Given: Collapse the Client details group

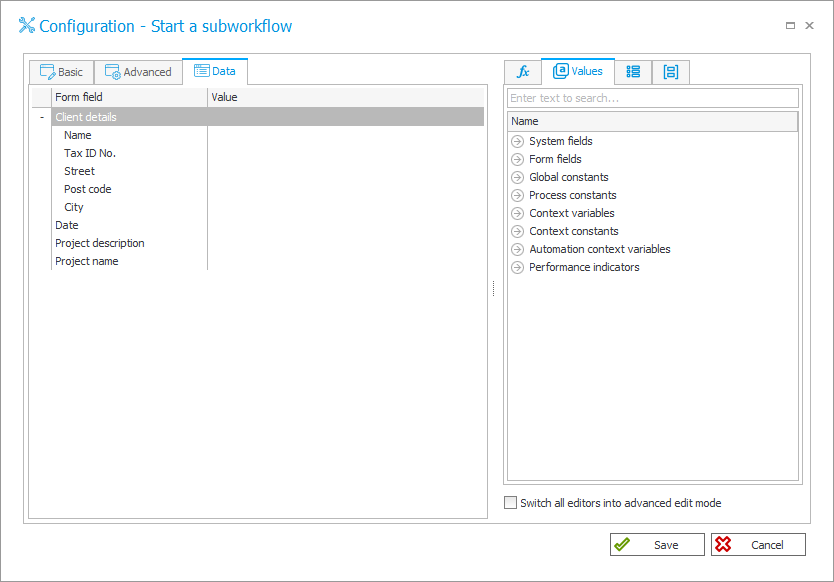Looking at the screenshot, I should (42, 117).
